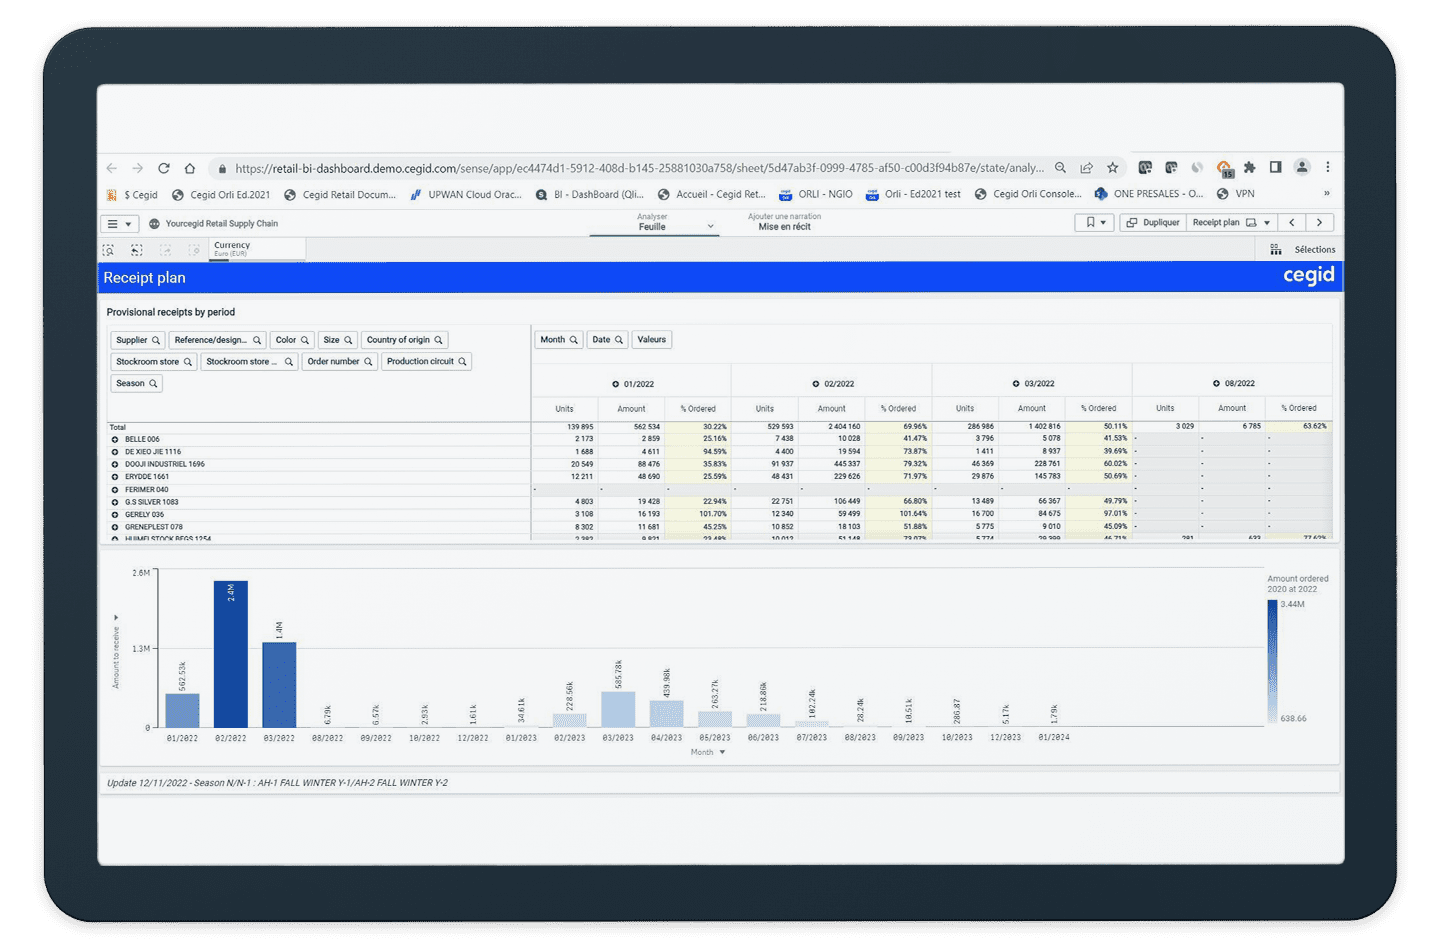The image size is (1440, 951).
Task: Reload the page in the browser
Action: pyautogui.click(x=163, y=168)
